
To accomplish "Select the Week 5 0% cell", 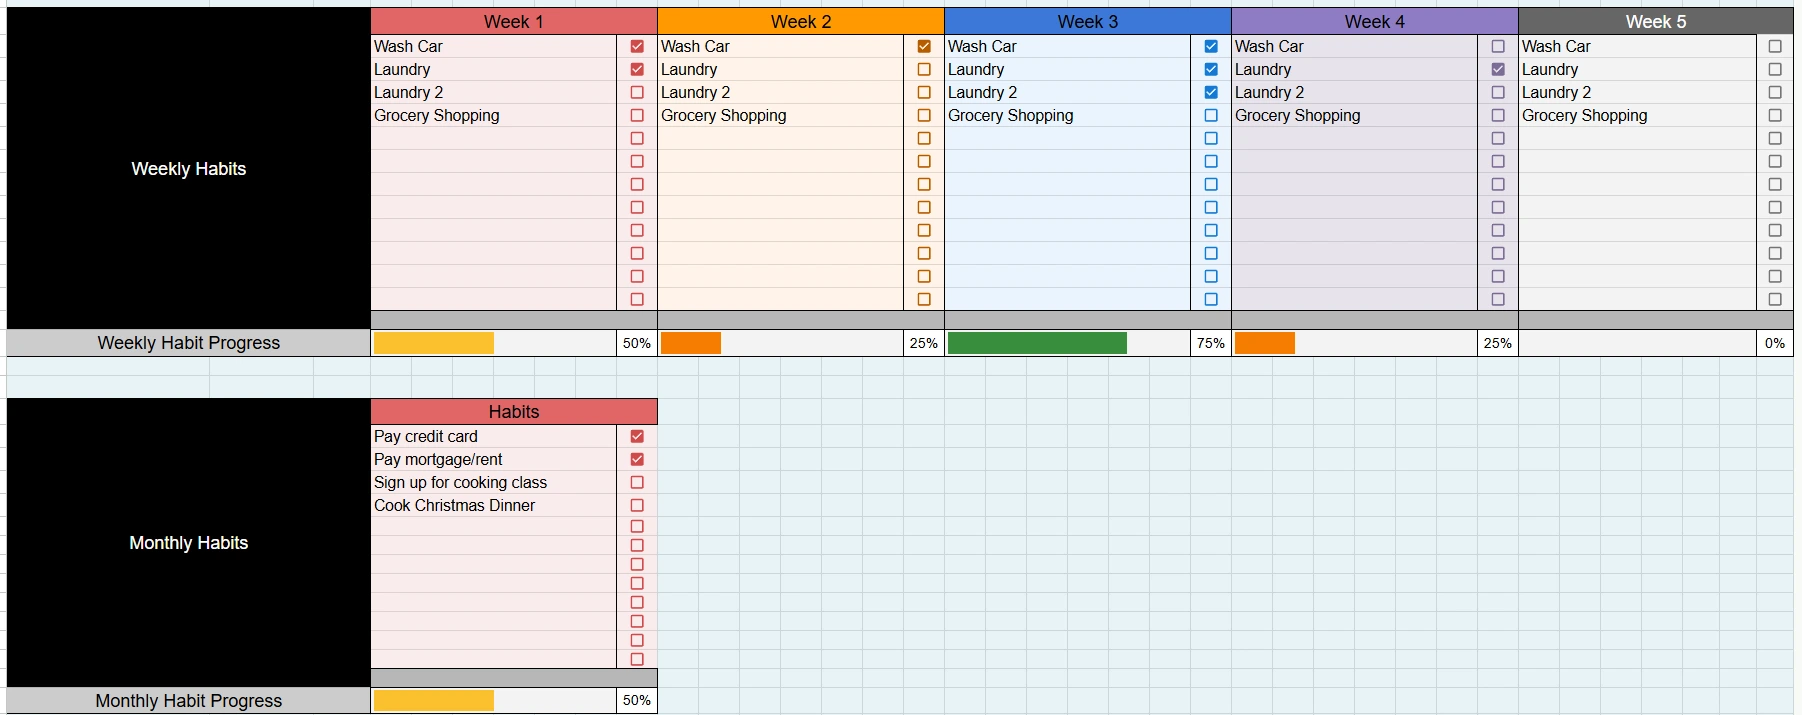I will [x=1774, y=343].
